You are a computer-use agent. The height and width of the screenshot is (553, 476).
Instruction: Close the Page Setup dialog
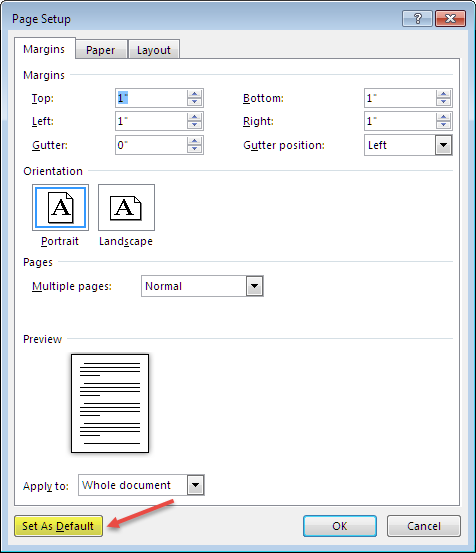[450, 18]
